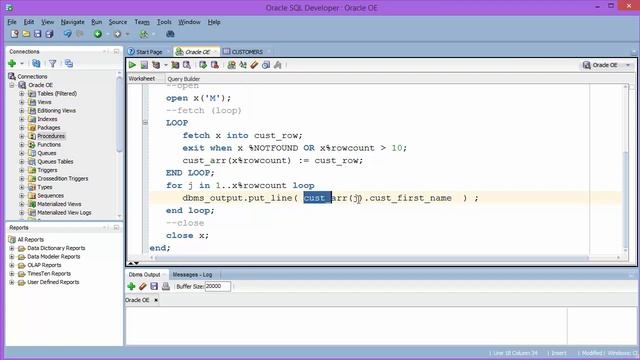Viewport: 640px width, 360px height.
Task: Click the To Upper/Lower case icon
Action: (x=243, y=65)
